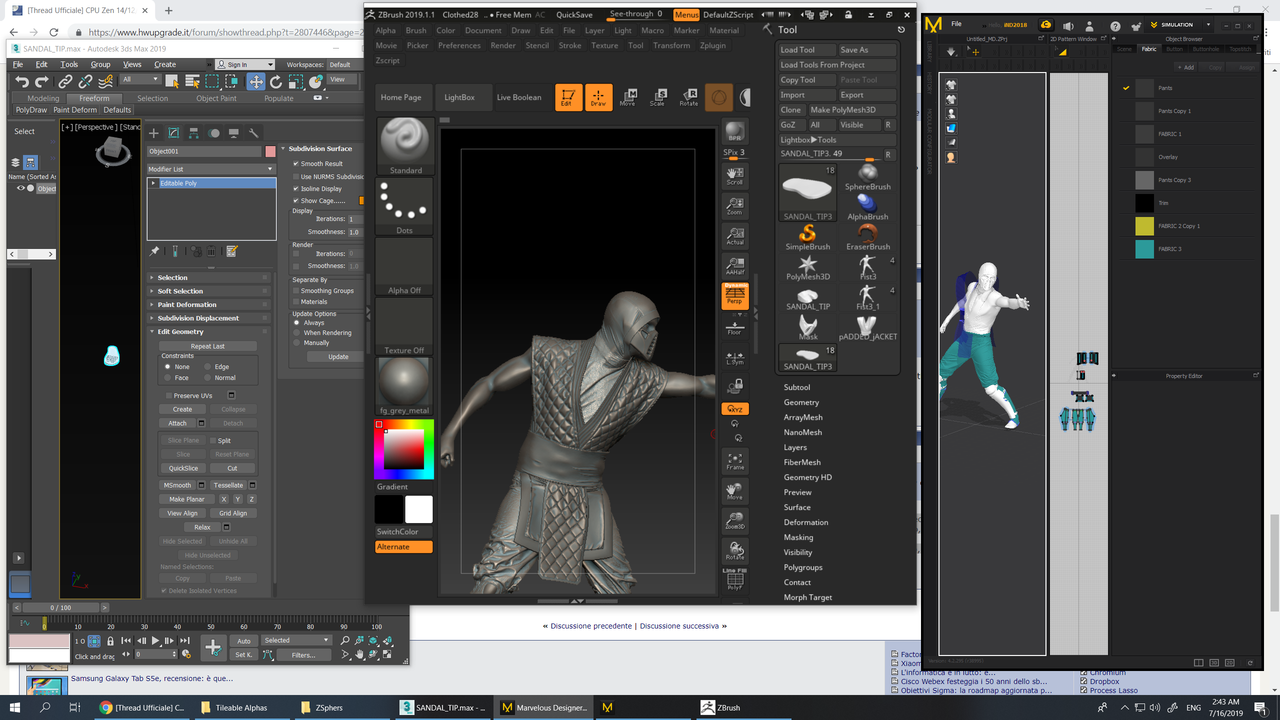Open the 3ds Max Tools menu

tap(69, 64)
